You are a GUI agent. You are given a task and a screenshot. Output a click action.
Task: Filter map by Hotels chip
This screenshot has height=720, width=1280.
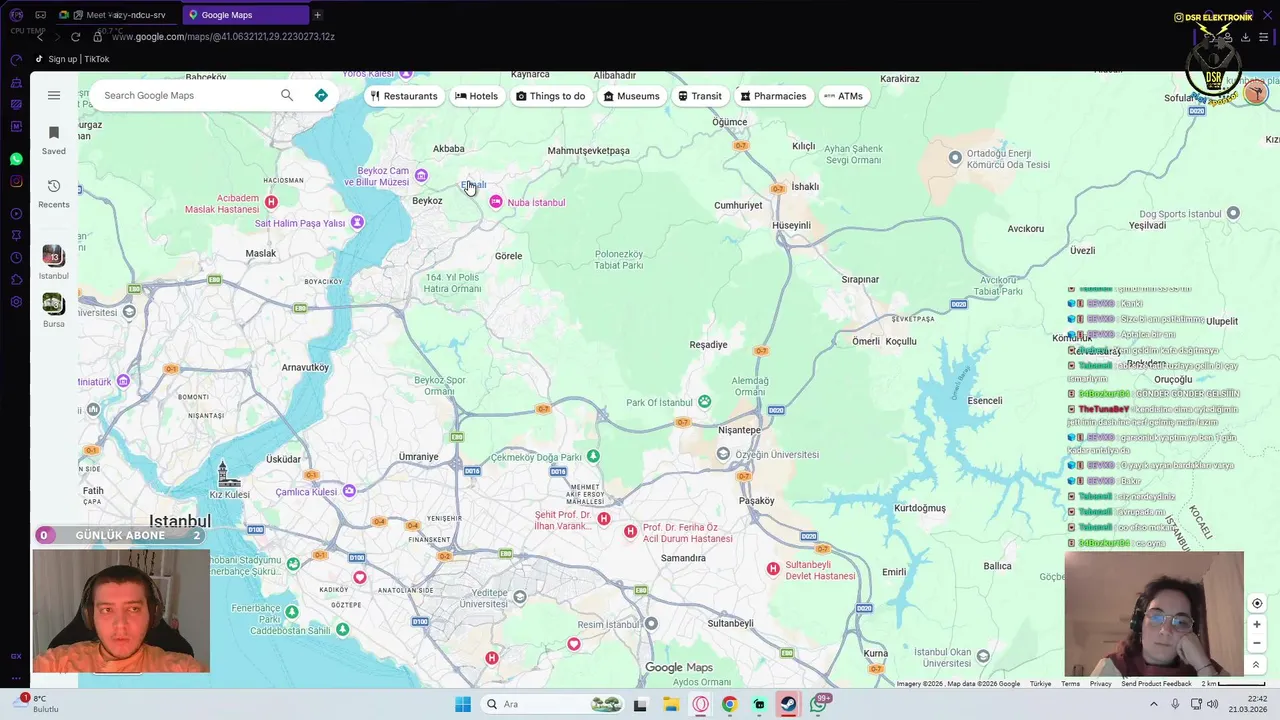coord(476,96)
